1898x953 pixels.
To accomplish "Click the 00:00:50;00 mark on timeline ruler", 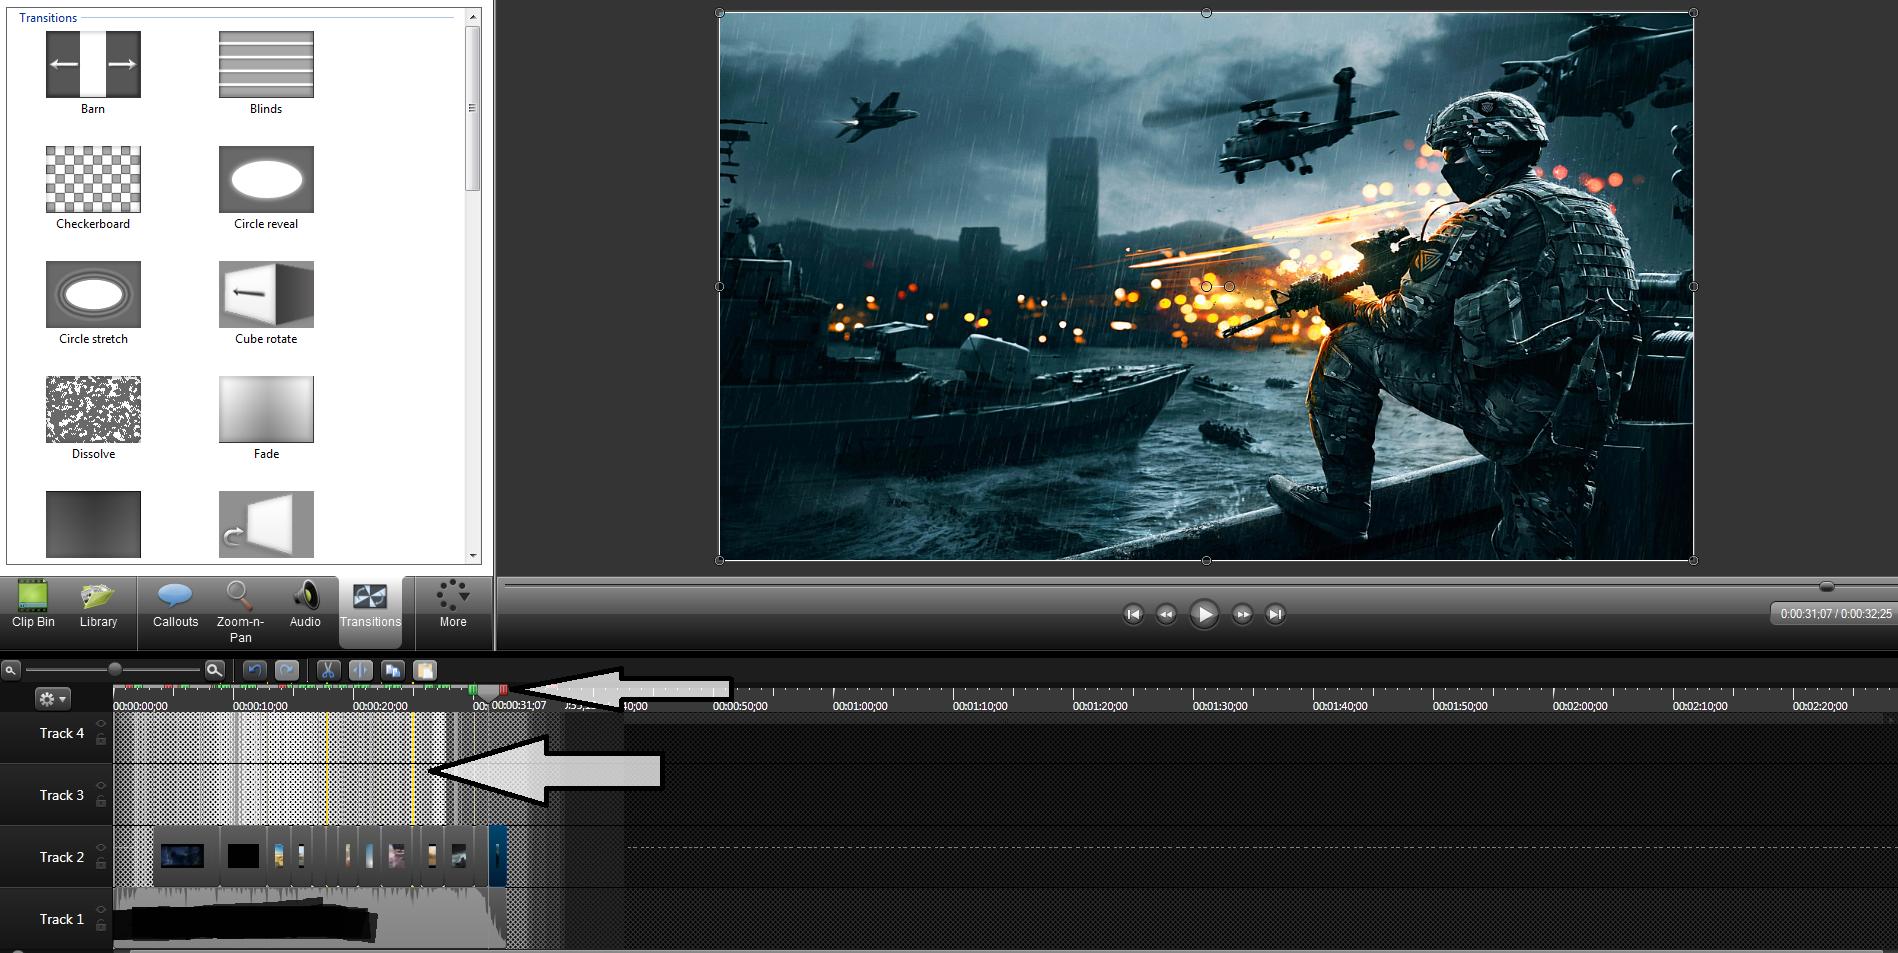I will tap(740, 706).
